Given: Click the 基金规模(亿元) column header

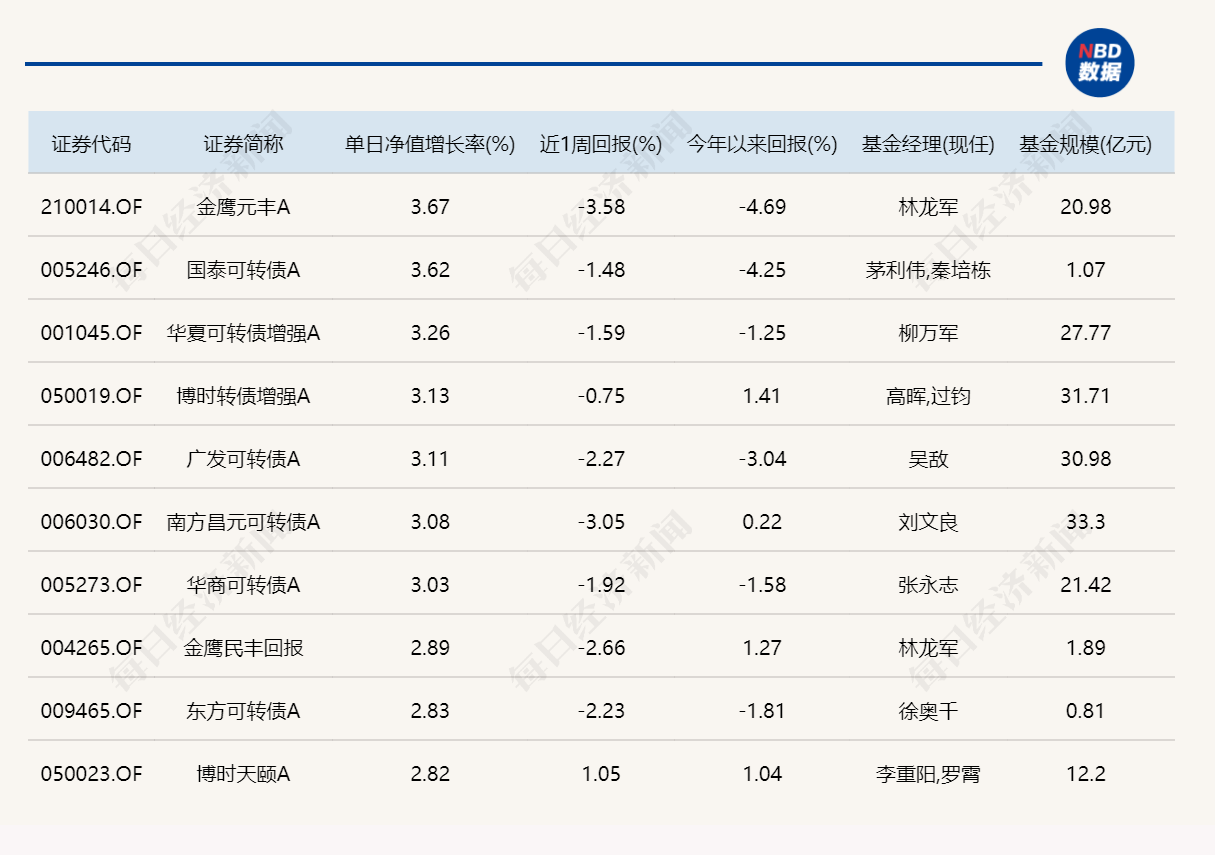Looking at the screenshot, I should (x=1085, y=144).
